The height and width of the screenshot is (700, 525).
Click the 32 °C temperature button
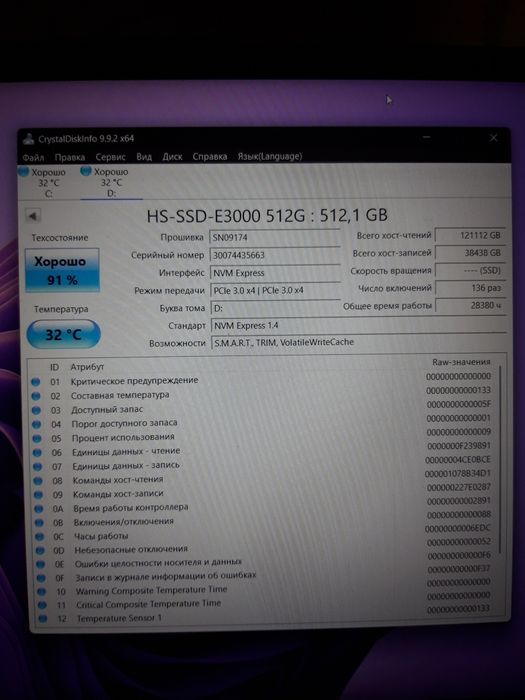pyautogui.click(x=63, y=334)
